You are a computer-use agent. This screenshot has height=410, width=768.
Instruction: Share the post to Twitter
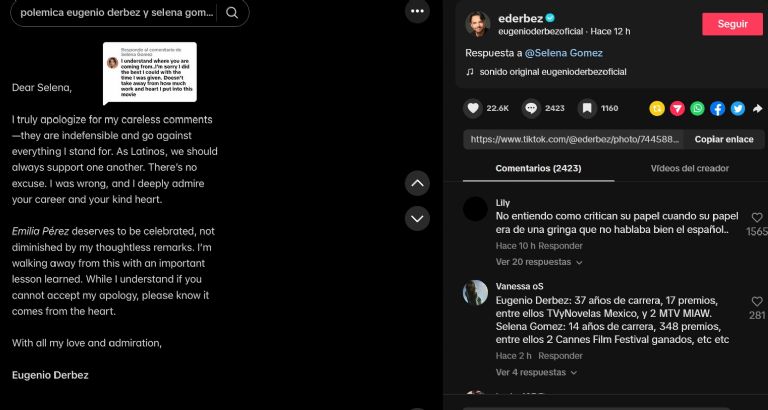pos(738,108)
